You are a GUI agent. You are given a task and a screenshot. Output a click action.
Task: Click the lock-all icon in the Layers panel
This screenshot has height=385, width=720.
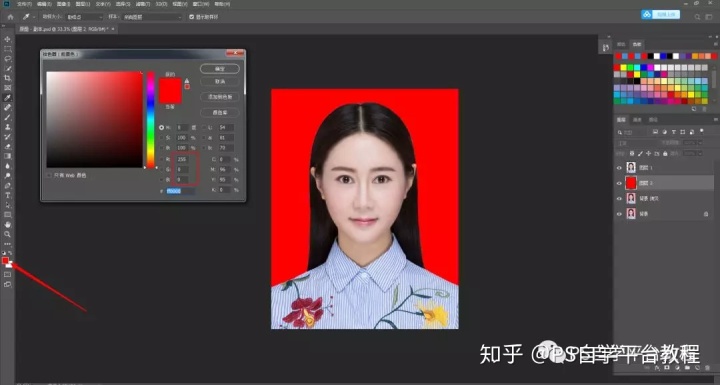click(665, 153)
